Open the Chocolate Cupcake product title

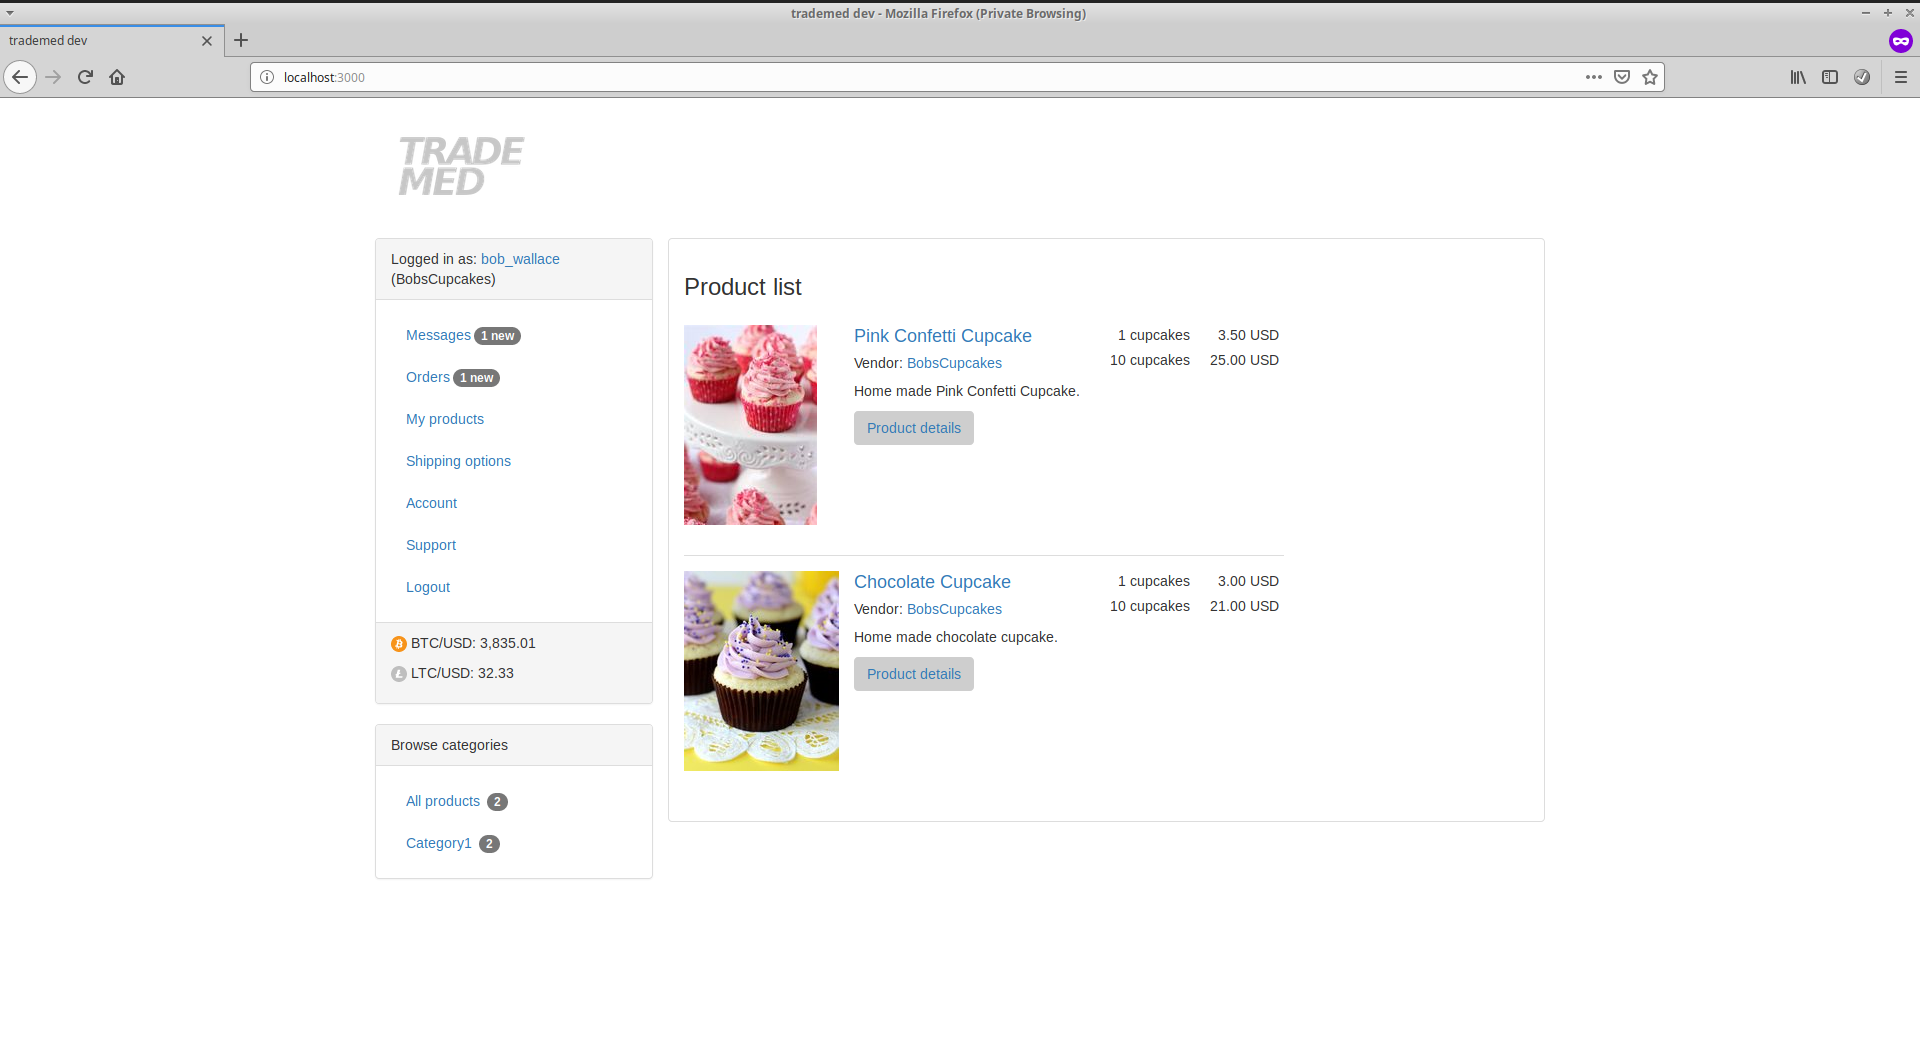pos(932,582)
